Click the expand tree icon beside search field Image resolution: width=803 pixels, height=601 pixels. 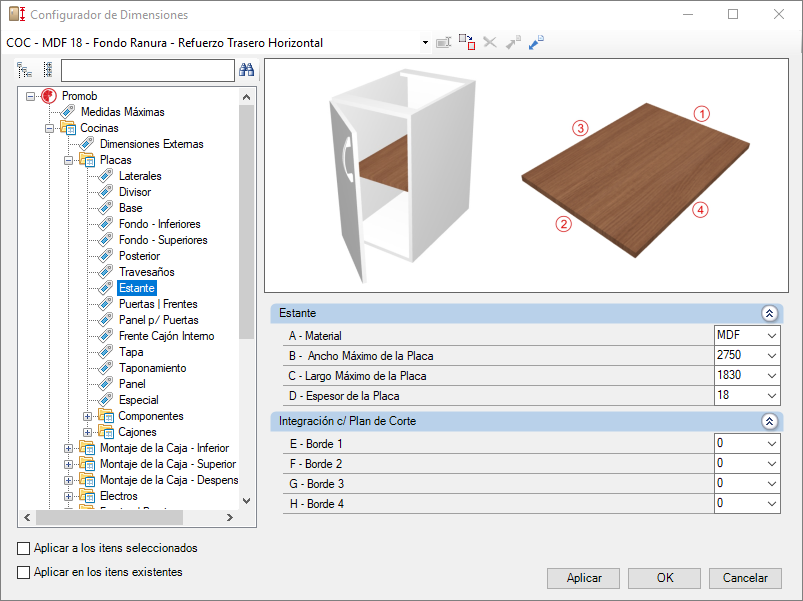pos(24,70)
